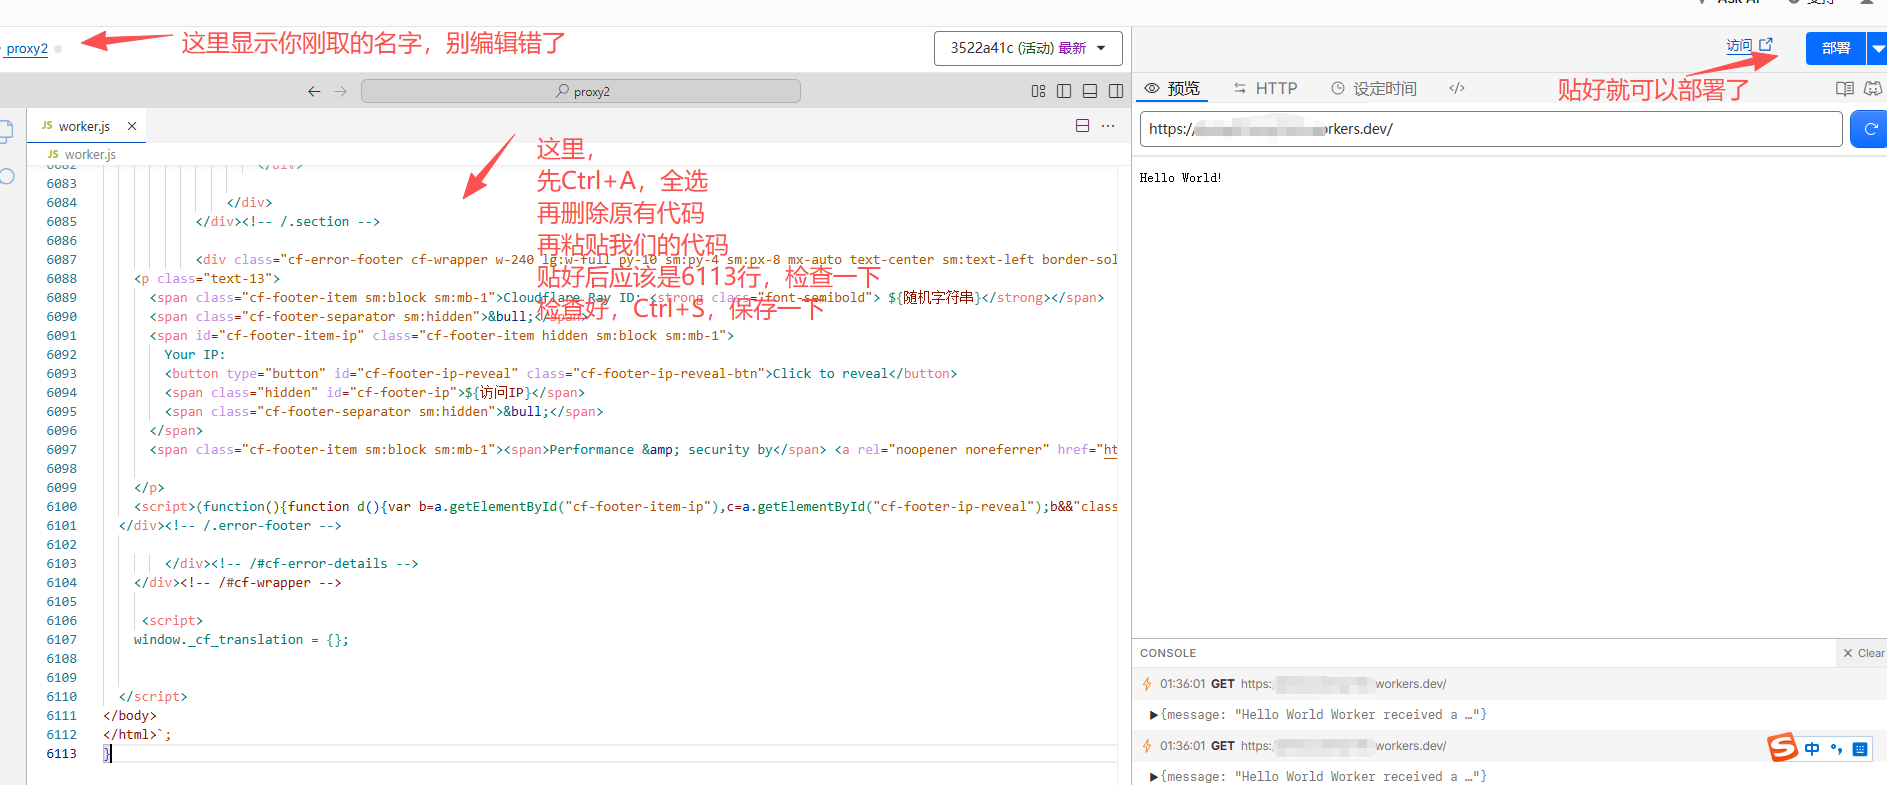
Task: Click the Hello World! preview text
Action: point(1180,178)
